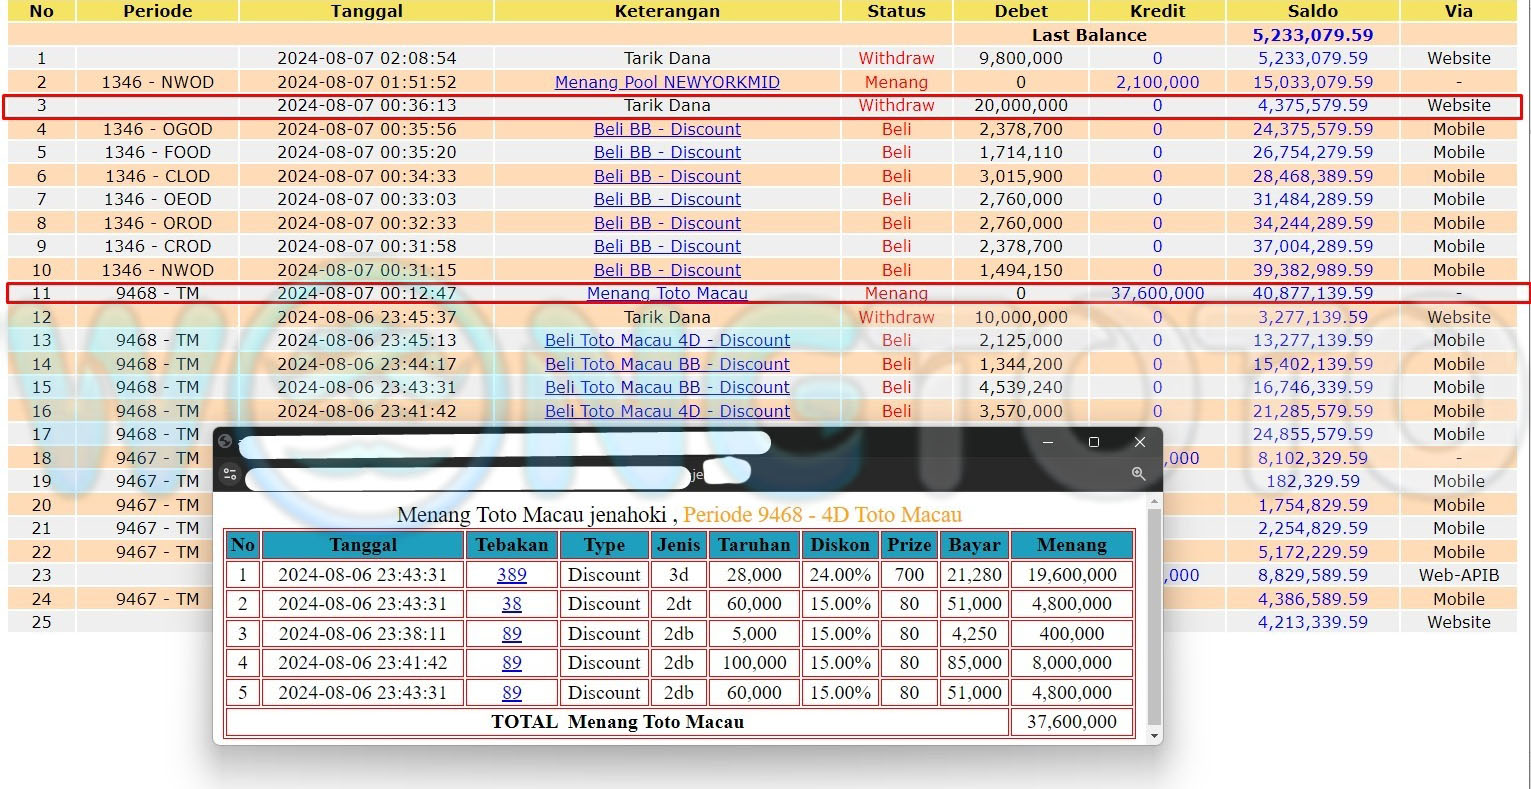
Task: Click the popup scrollbar up arrow
Action: (1155, 502)
